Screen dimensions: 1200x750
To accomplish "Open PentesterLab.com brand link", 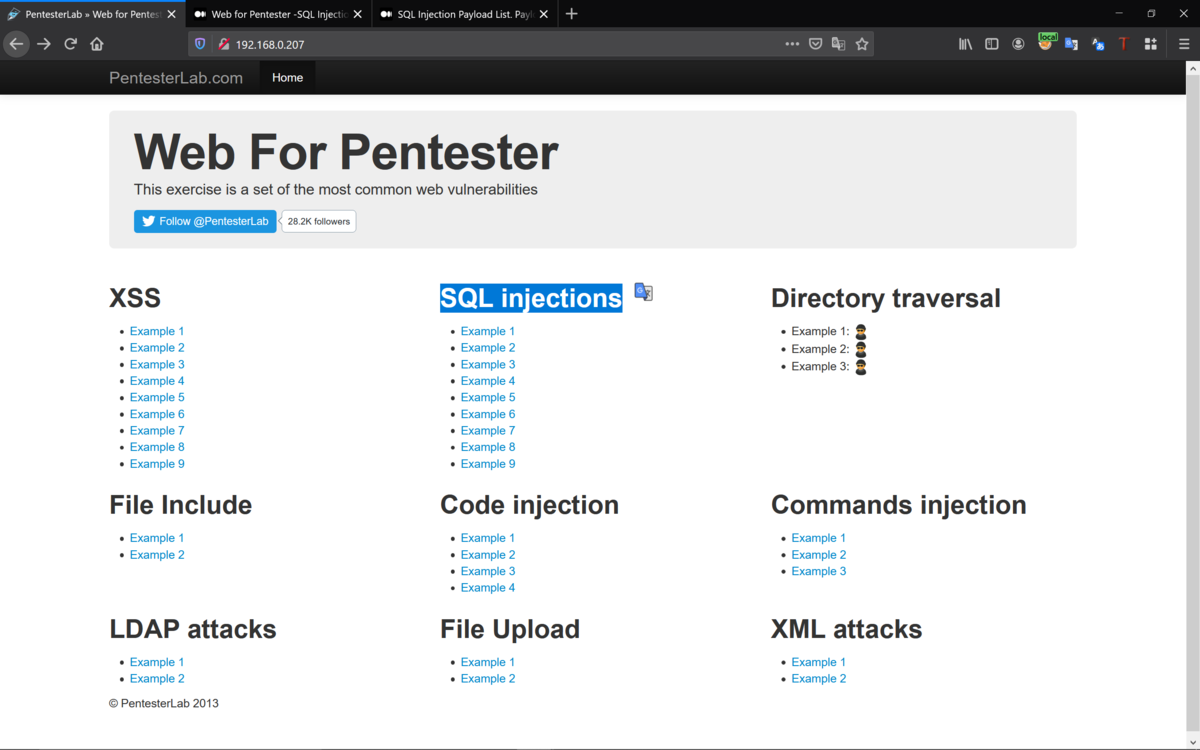I will (176, 78).
